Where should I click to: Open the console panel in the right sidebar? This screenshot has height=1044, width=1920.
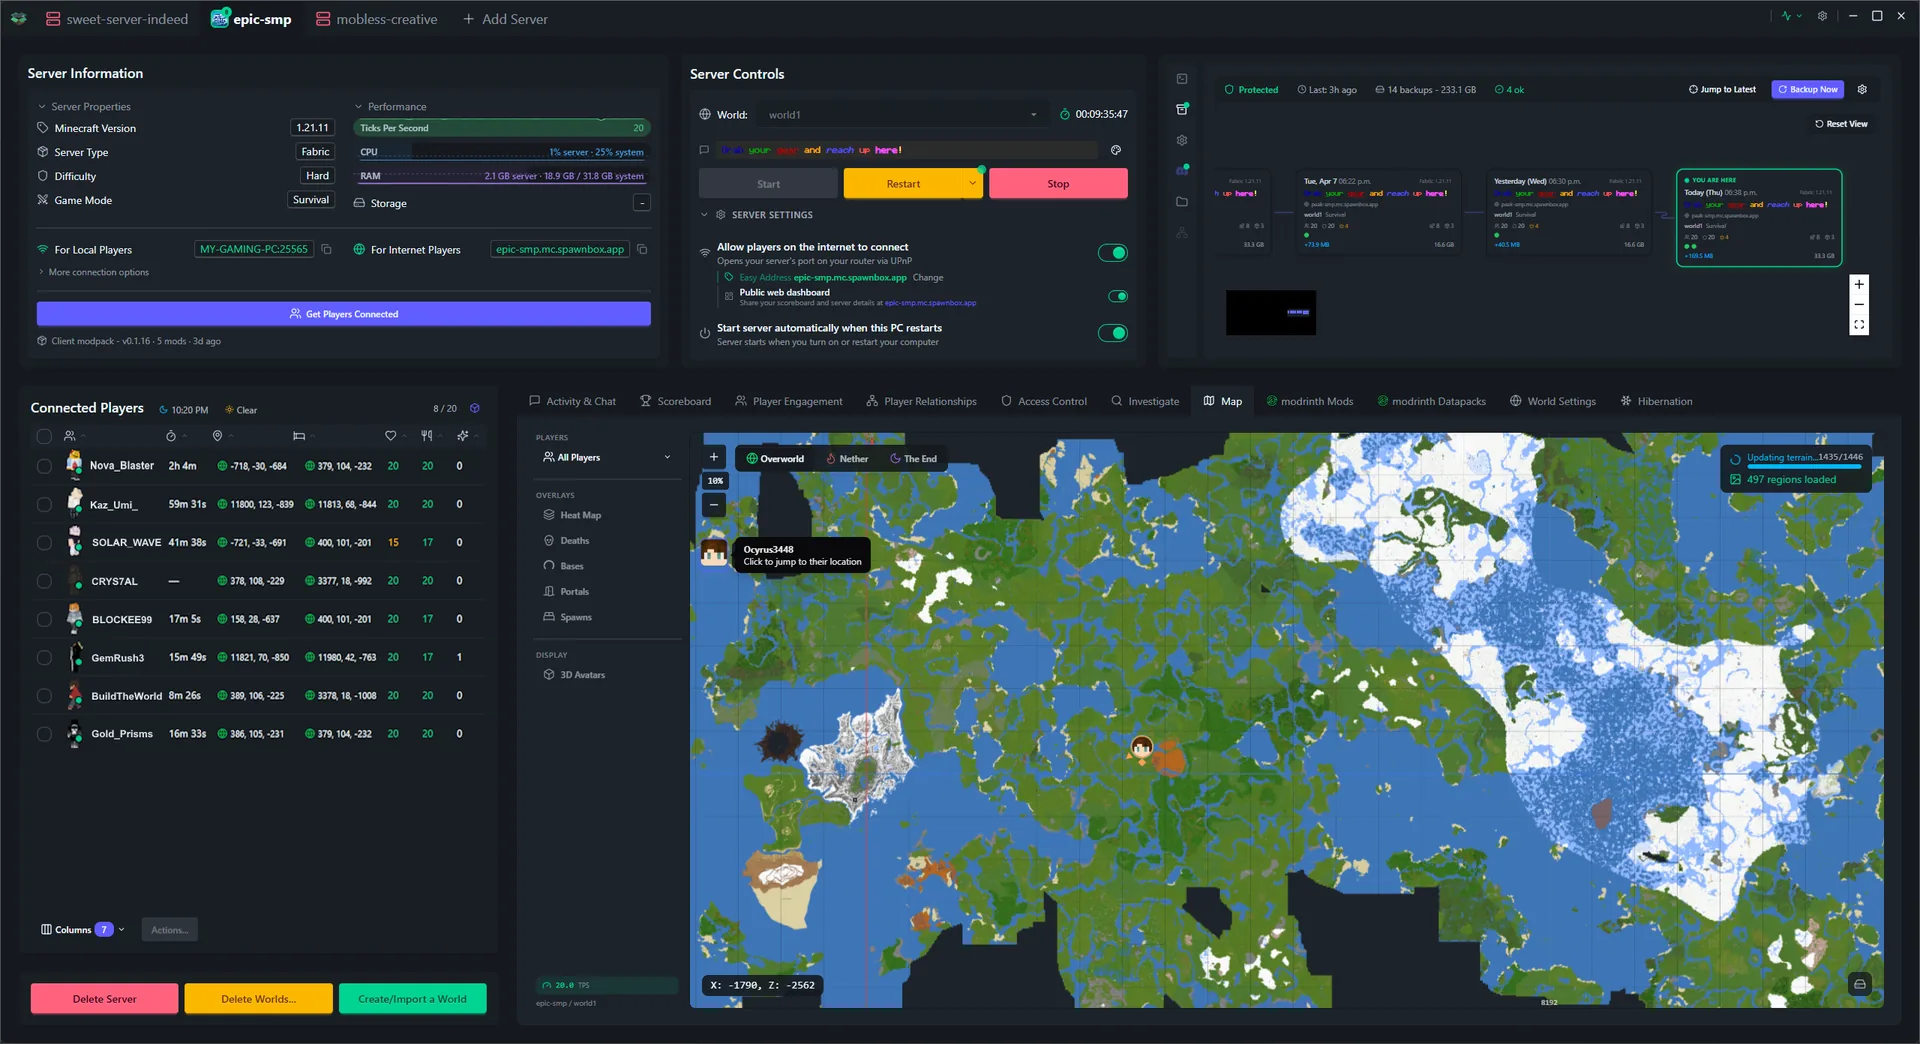point(1182,78)
